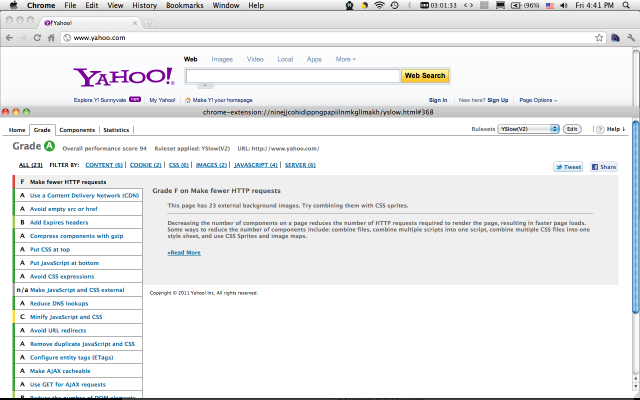
Task: Open the Rulesets YSlow(V2) dropdown
Action: click(x=528, y=129)
